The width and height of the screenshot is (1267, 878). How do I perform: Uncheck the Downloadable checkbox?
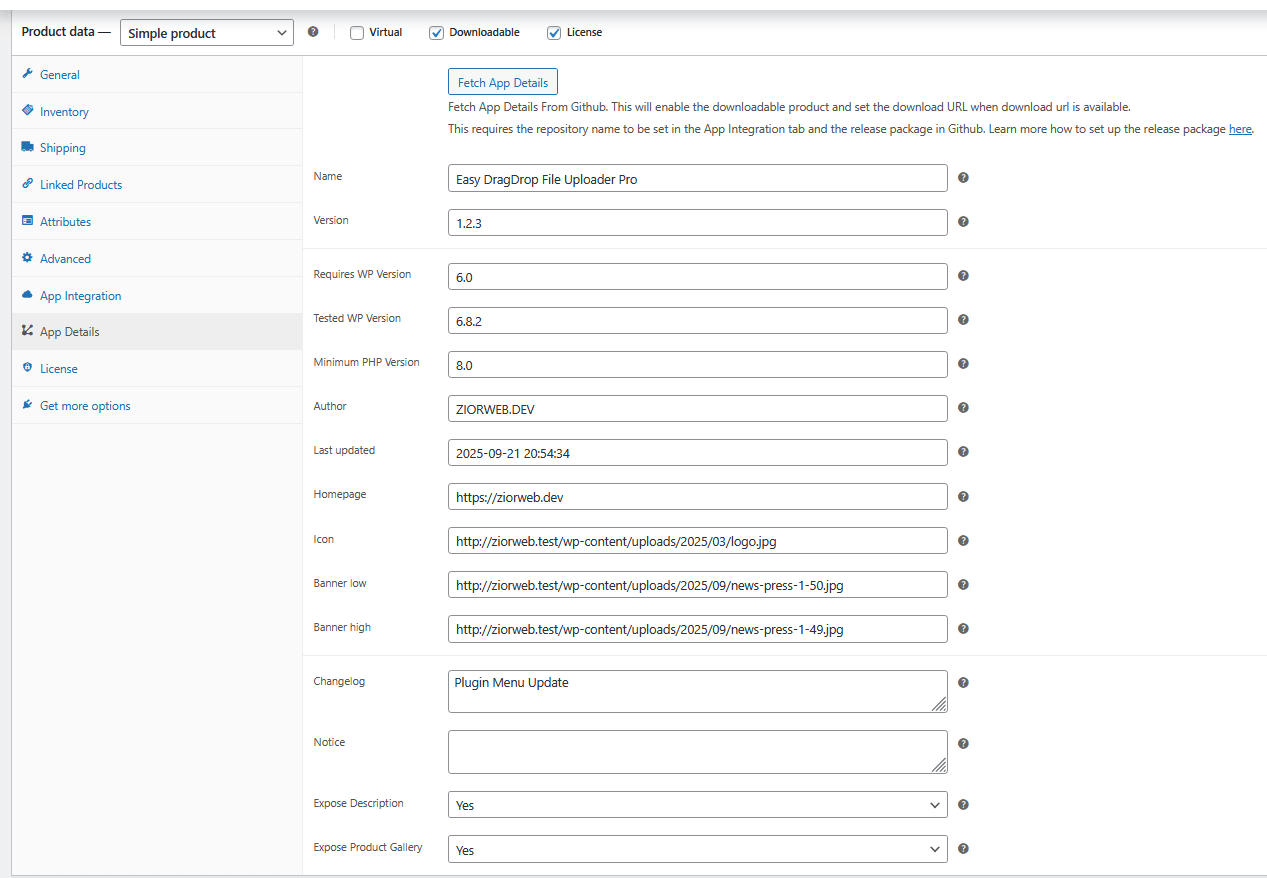[x=436, y=33]
